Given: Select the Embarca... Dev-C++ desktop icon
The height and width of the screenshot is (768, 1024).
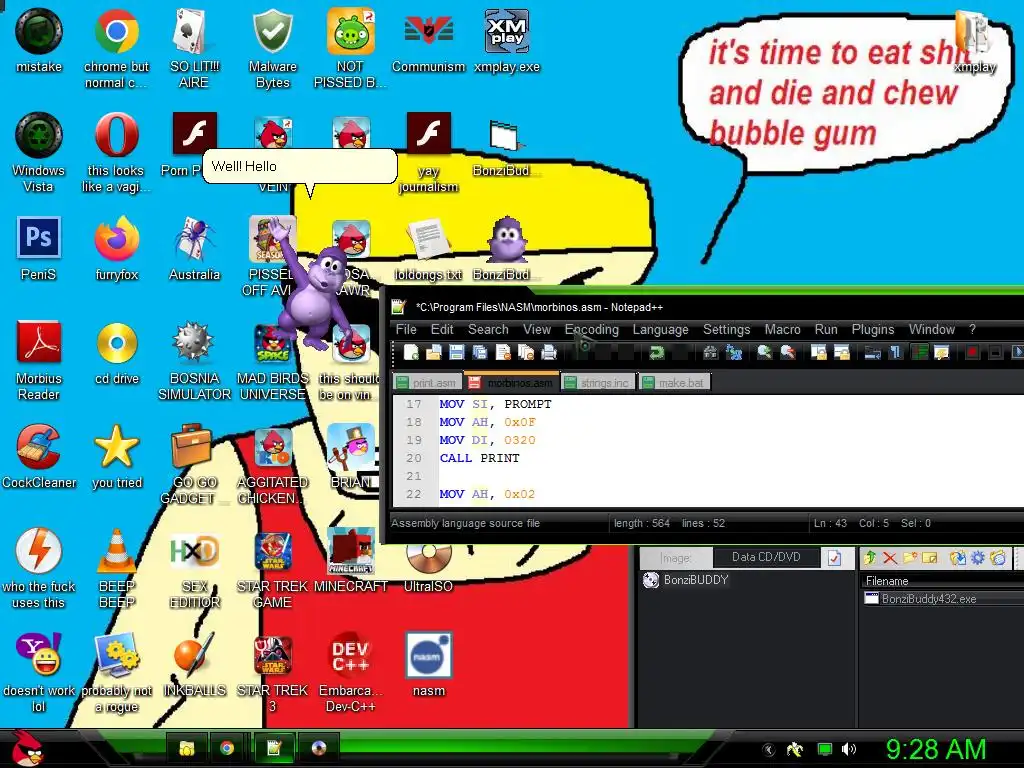Looking at the screenshot, I should (351, 672).
